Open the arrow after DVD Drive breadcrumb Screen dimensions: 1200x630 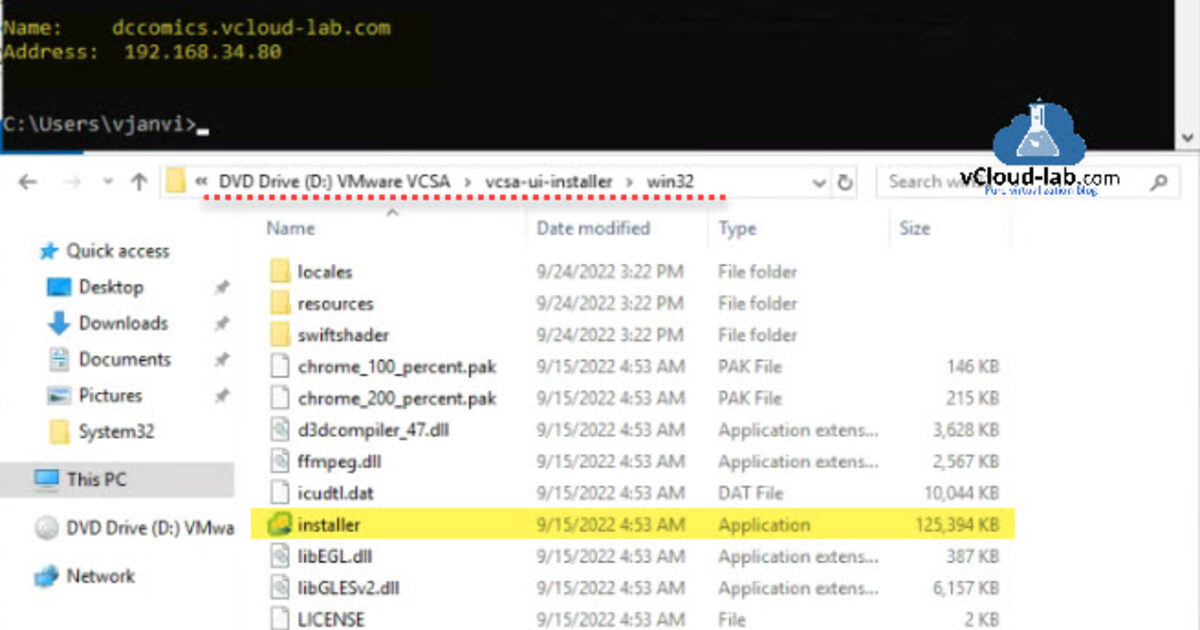468,181
